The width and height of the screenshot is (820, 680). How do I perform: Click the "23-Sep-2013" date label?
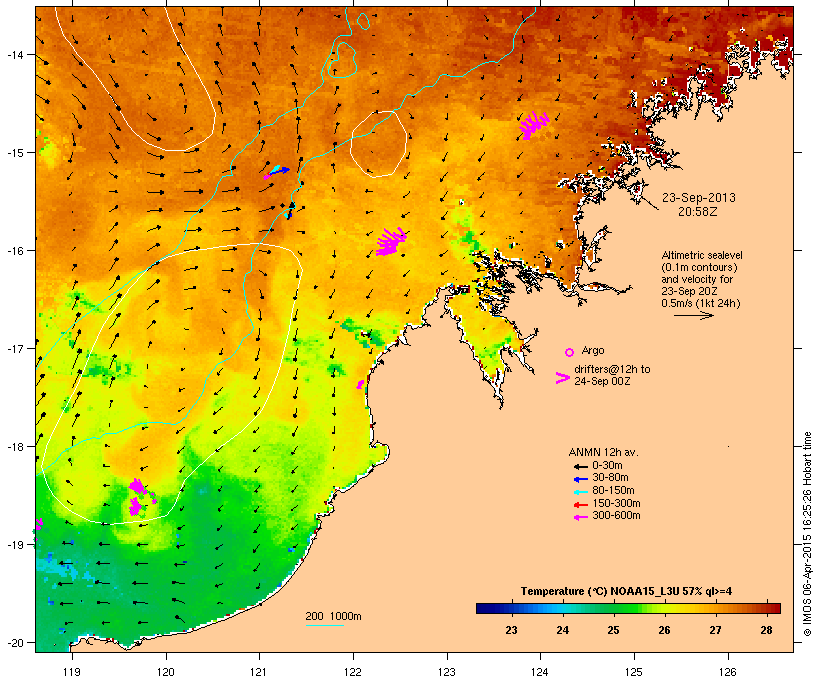point(699,198)
